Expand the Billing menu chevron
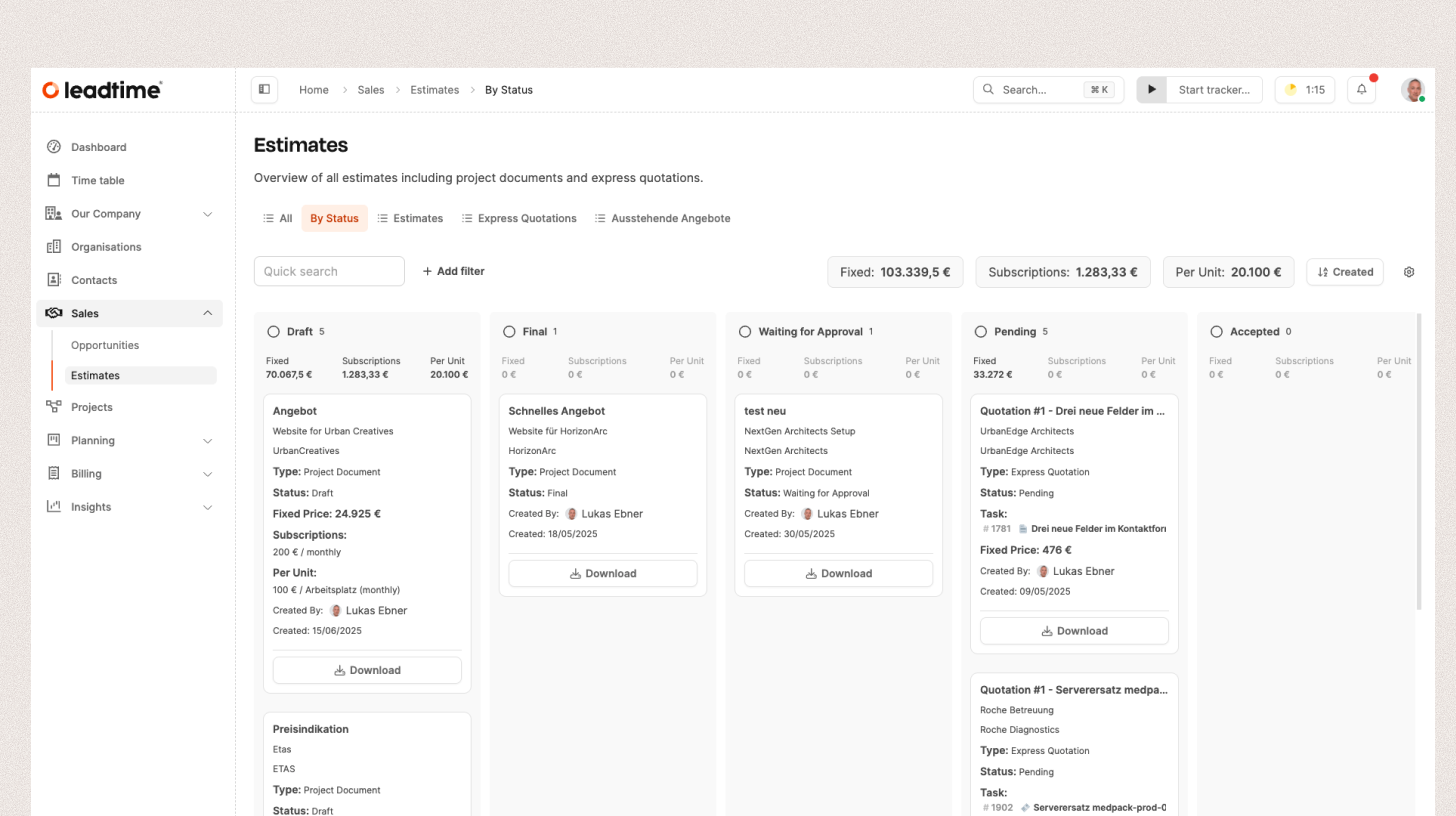The image size is (1456, 816). click(208, 474)
